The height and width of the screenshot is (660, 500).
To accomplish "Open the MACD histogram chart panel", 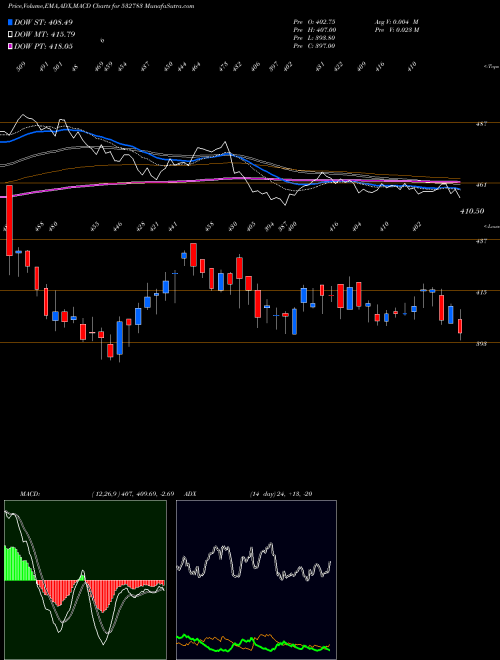I will [85, 580].
